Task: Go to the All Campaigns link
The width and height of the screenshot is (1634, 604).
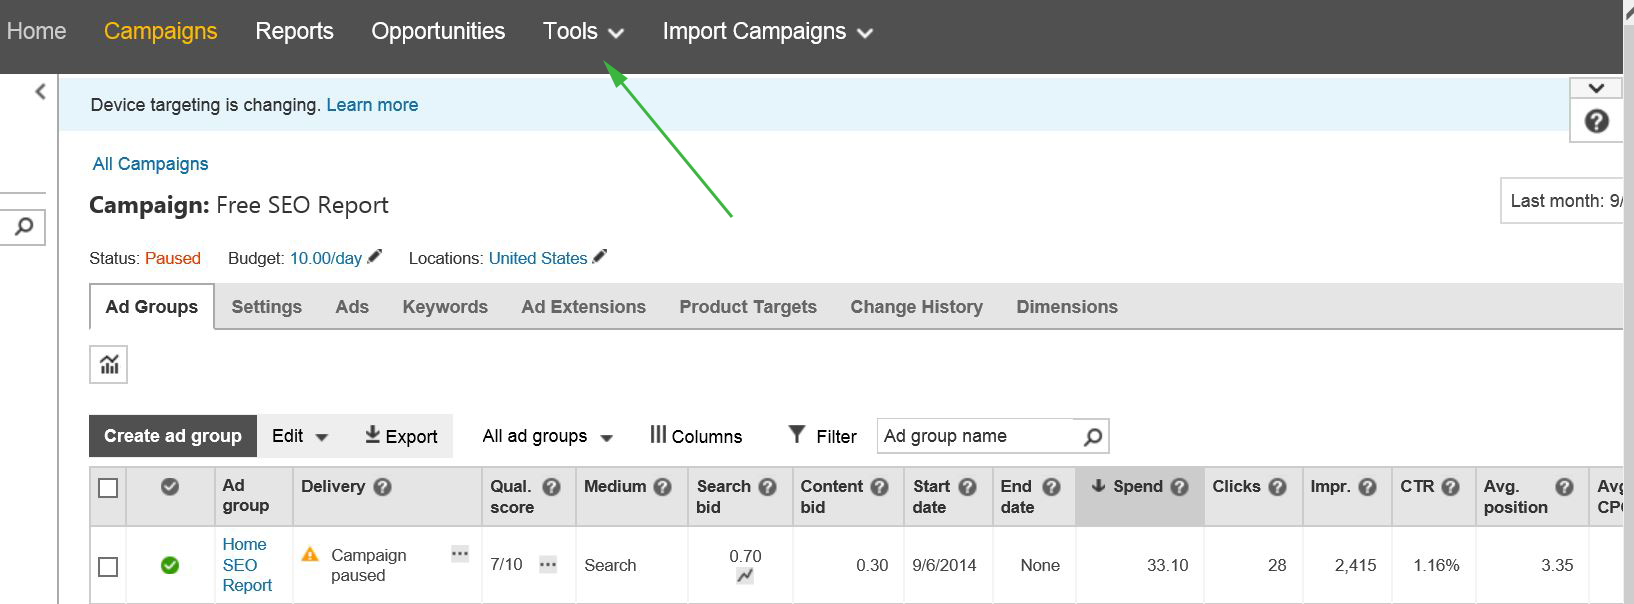Action: pyautogui.click(x=150, y=164)
